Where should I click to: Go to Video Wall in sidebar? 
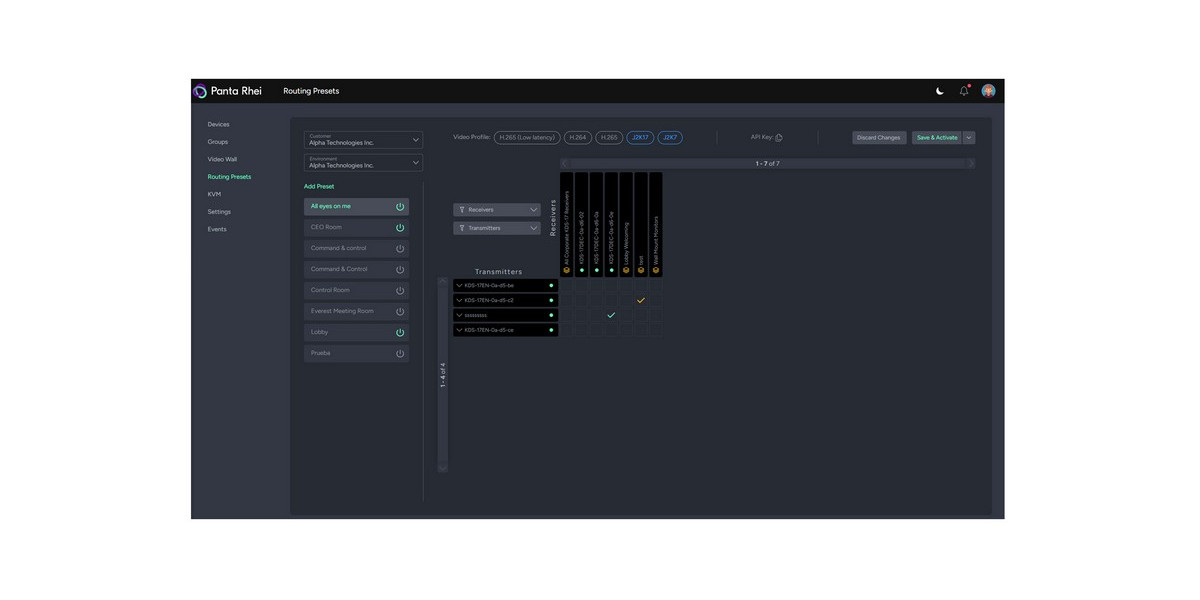coord(222,159)
